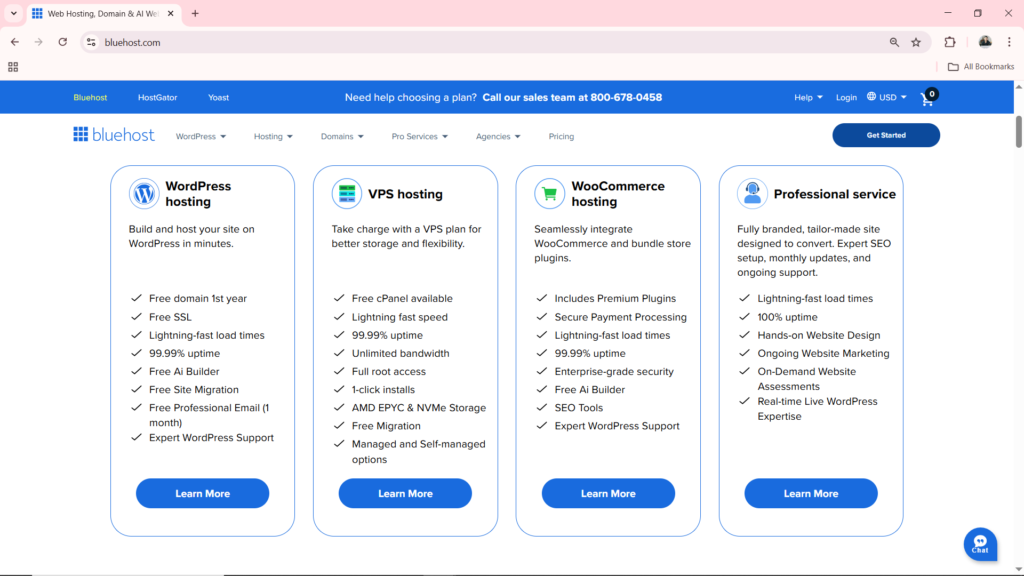Click the Get Started button
1024x576 pixels.
(x=885, y=134)
